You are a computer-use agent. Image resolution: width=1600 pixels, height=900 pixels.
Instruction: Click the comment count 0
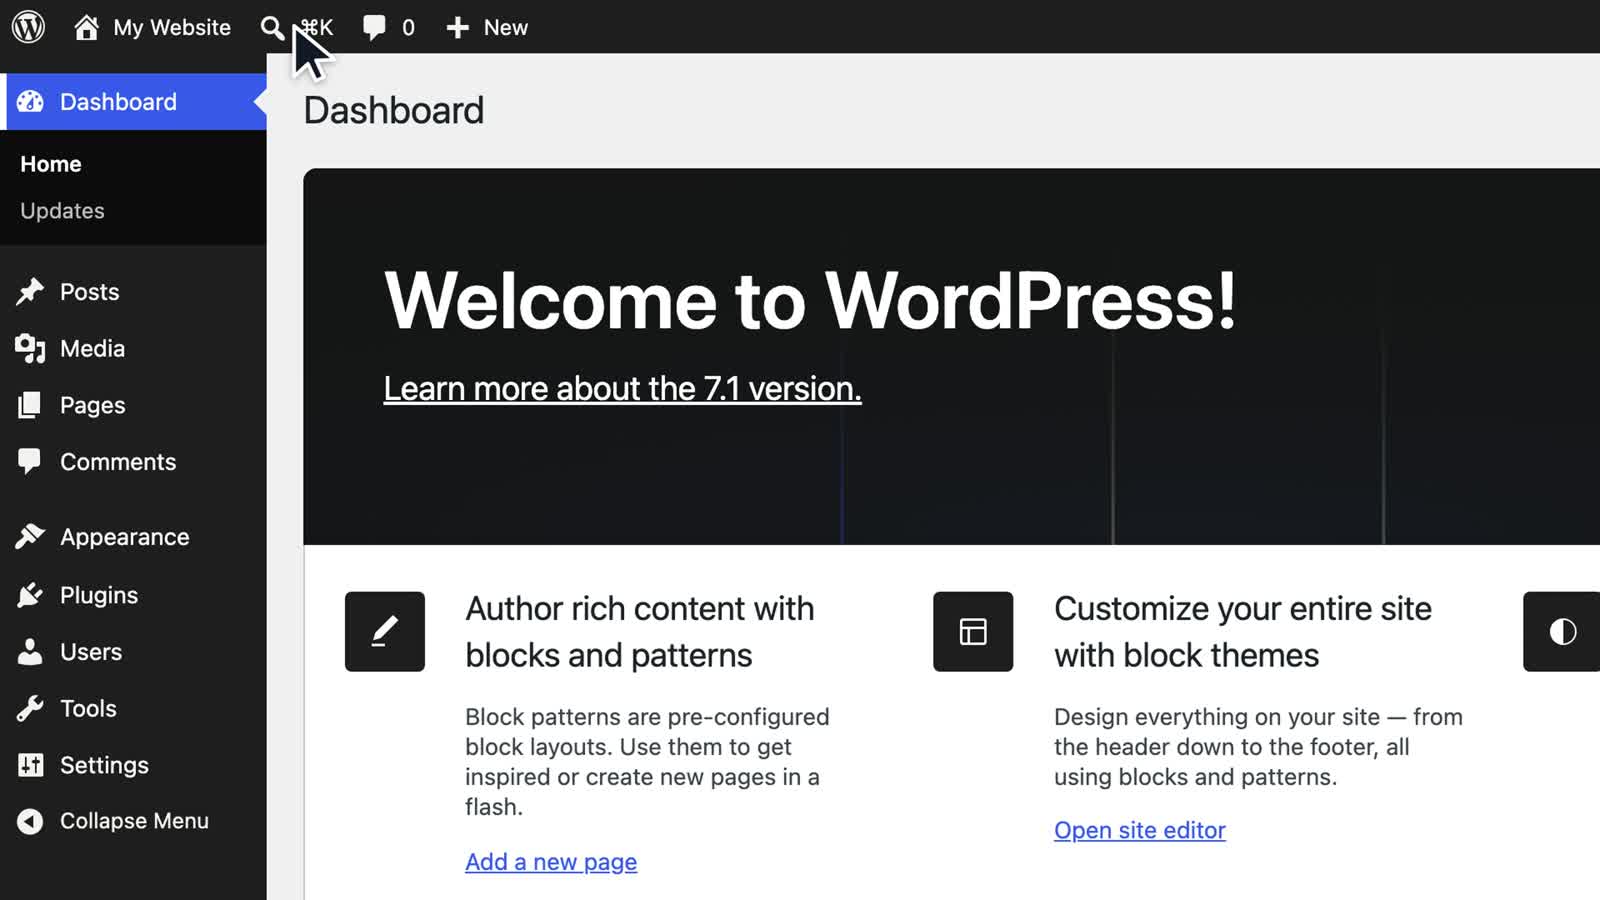click(408, 28)
